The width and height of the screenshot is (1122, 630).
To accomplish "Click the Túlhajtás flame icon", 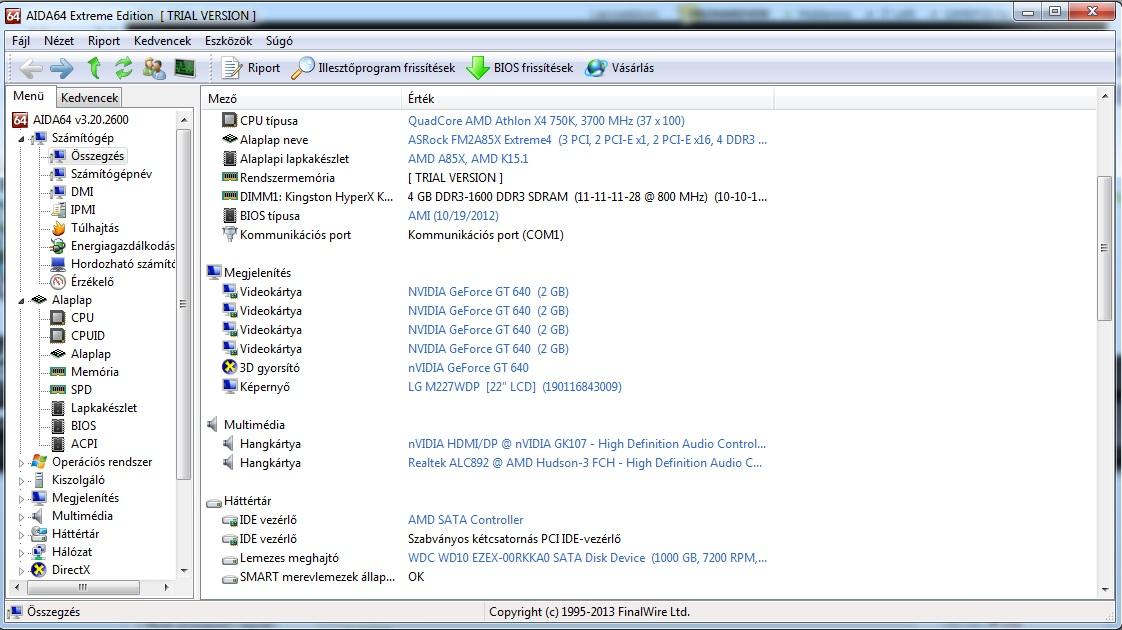I will click(58, 228).
